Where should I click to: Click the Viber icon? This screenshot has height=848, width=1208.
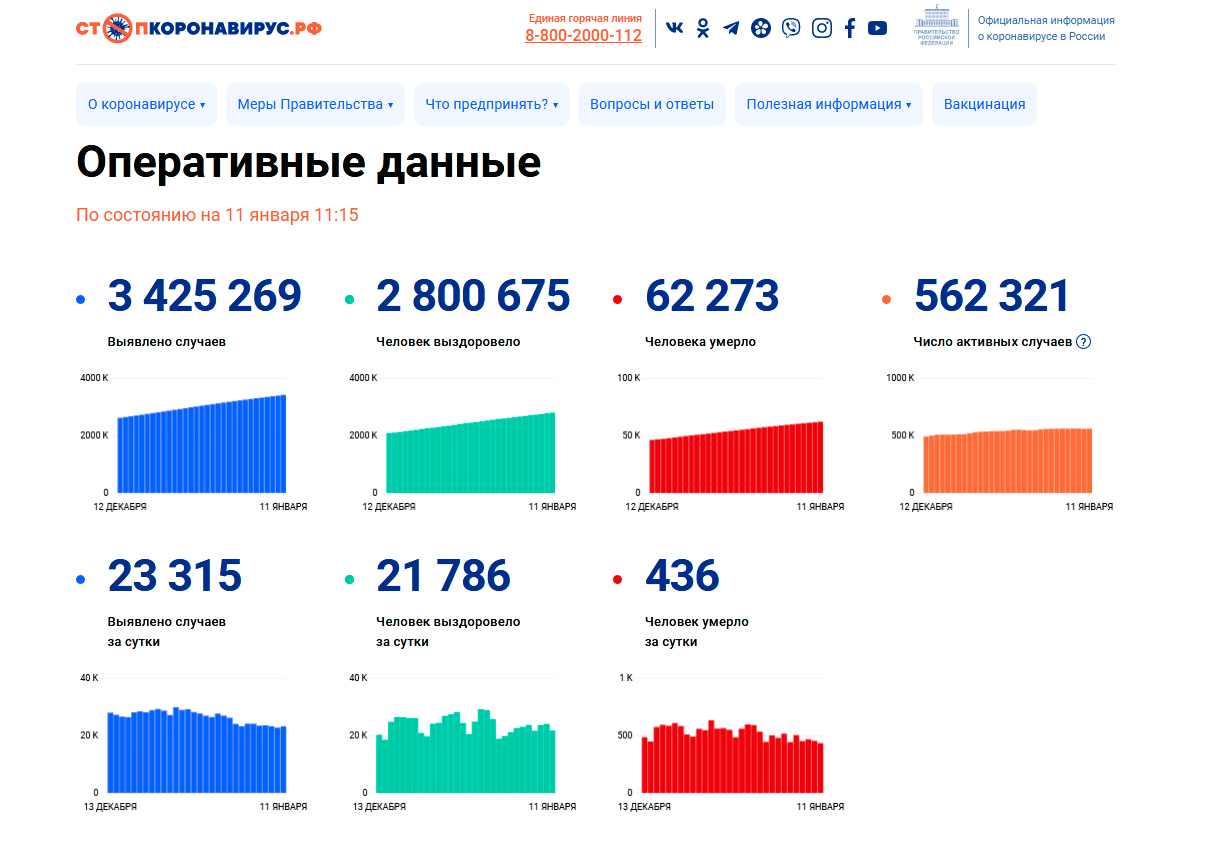tap(791, 28)
